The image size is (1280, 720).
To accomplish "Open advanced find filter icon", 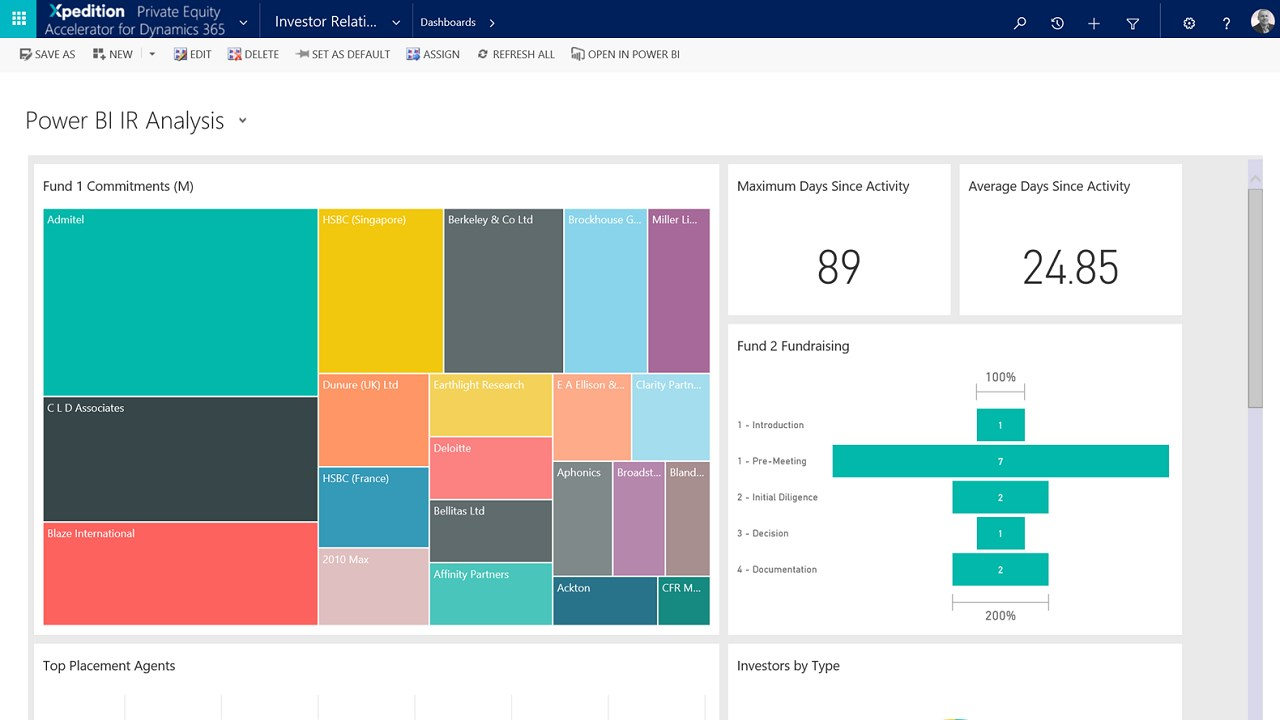I will coord(1132,23).
